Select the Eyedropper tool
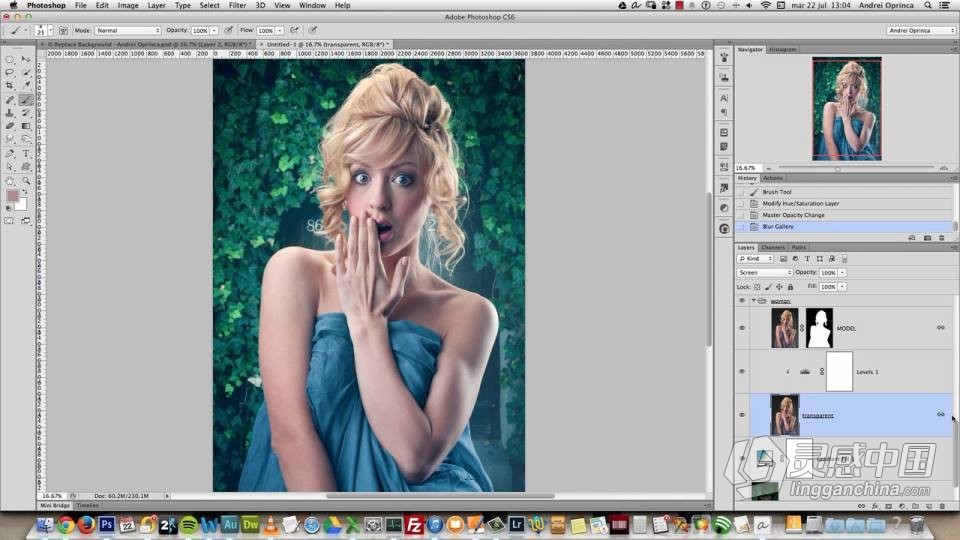960x540 pixels. point(26,86)
